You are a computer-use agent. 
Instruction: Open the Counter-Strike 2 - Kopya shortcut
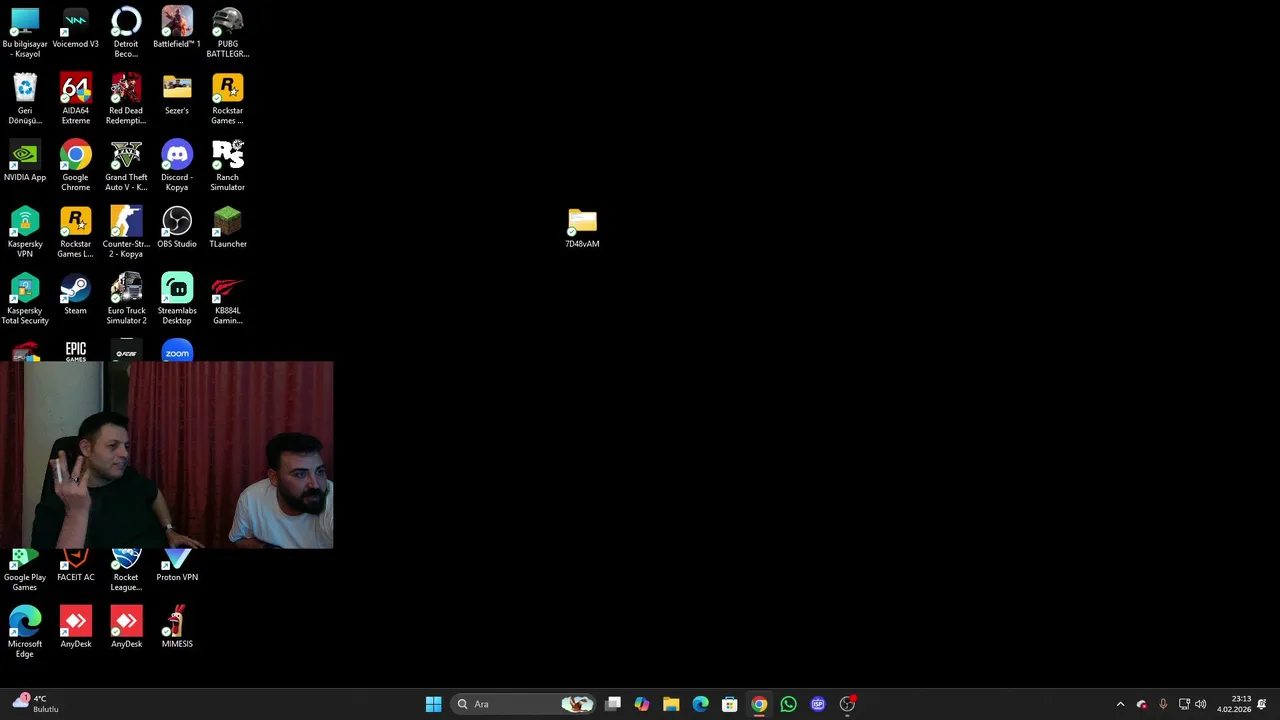click(x=126, y=232)
